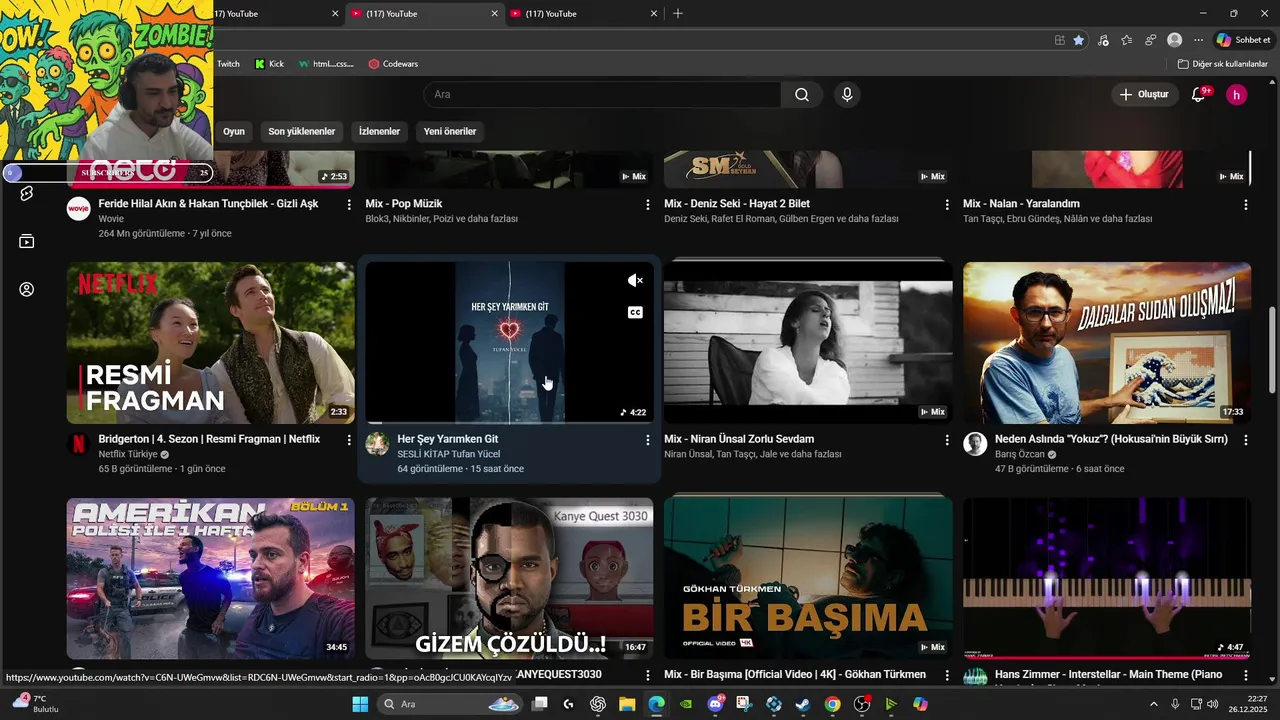1280x720 pixels.
Task: Toggle captions on Her Şey Yarımken Git preview
Action: (635, 313)
